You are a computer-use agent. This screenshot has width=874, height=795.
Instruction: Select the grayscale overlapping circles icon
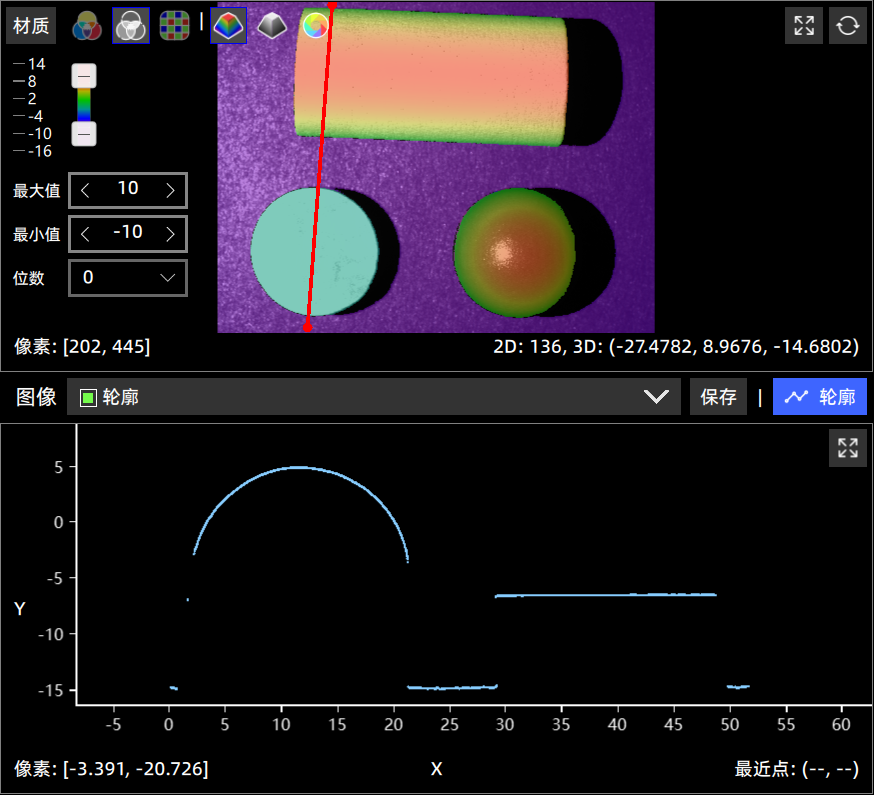(130, 26)
